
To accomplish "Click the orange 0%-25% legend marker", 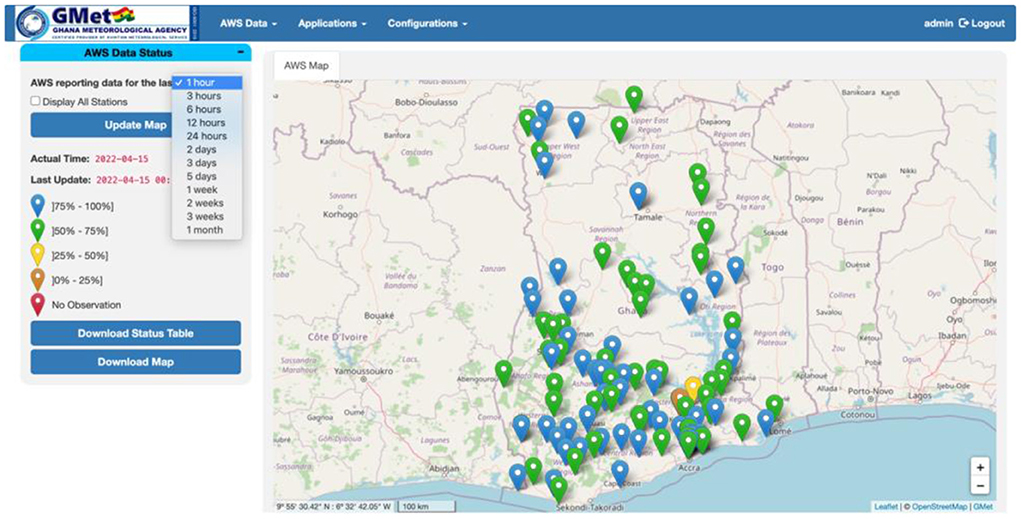I will coord(38,279).
